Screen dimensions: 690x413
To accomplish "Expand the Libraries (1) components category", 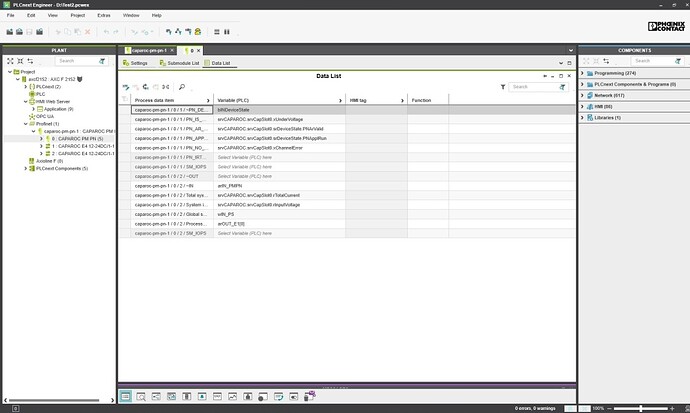I will [582, 118].
